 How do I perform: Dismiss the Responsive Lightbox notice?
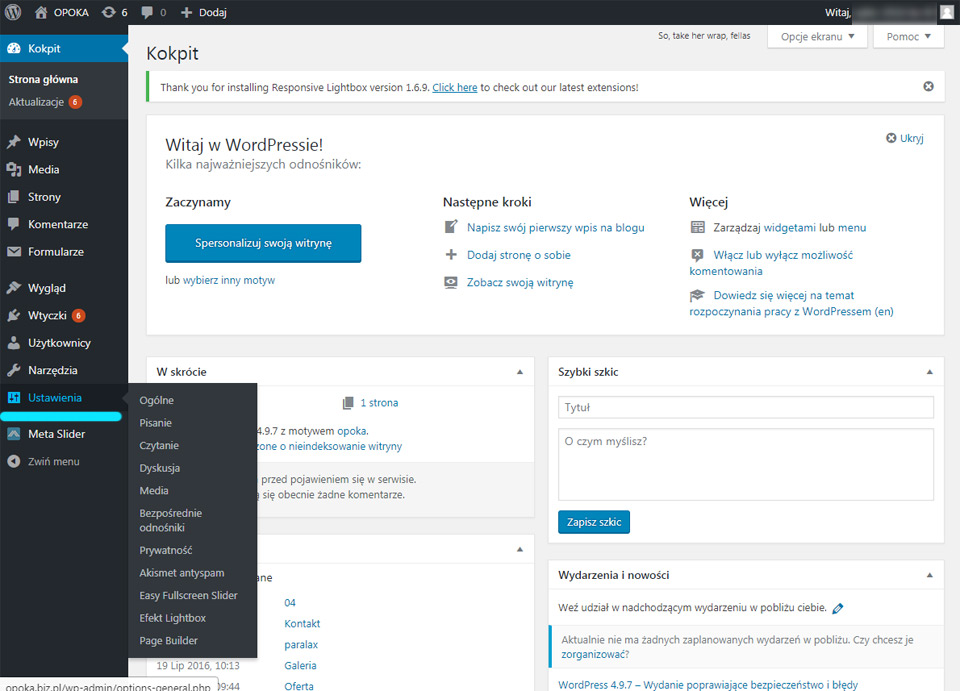tap(928, 86)
